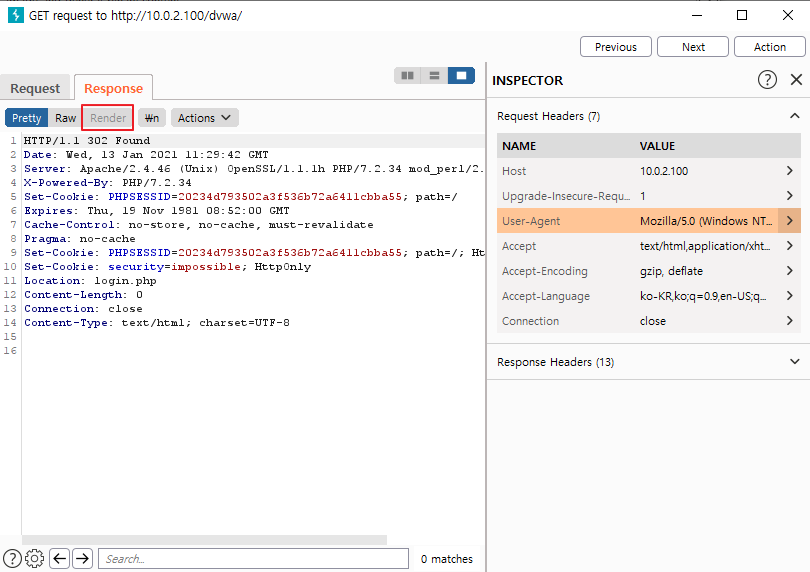Viewport: 810px width, 572px height.
Task: Click the security=impossible cookie line
Action: [x=167, y=267]
